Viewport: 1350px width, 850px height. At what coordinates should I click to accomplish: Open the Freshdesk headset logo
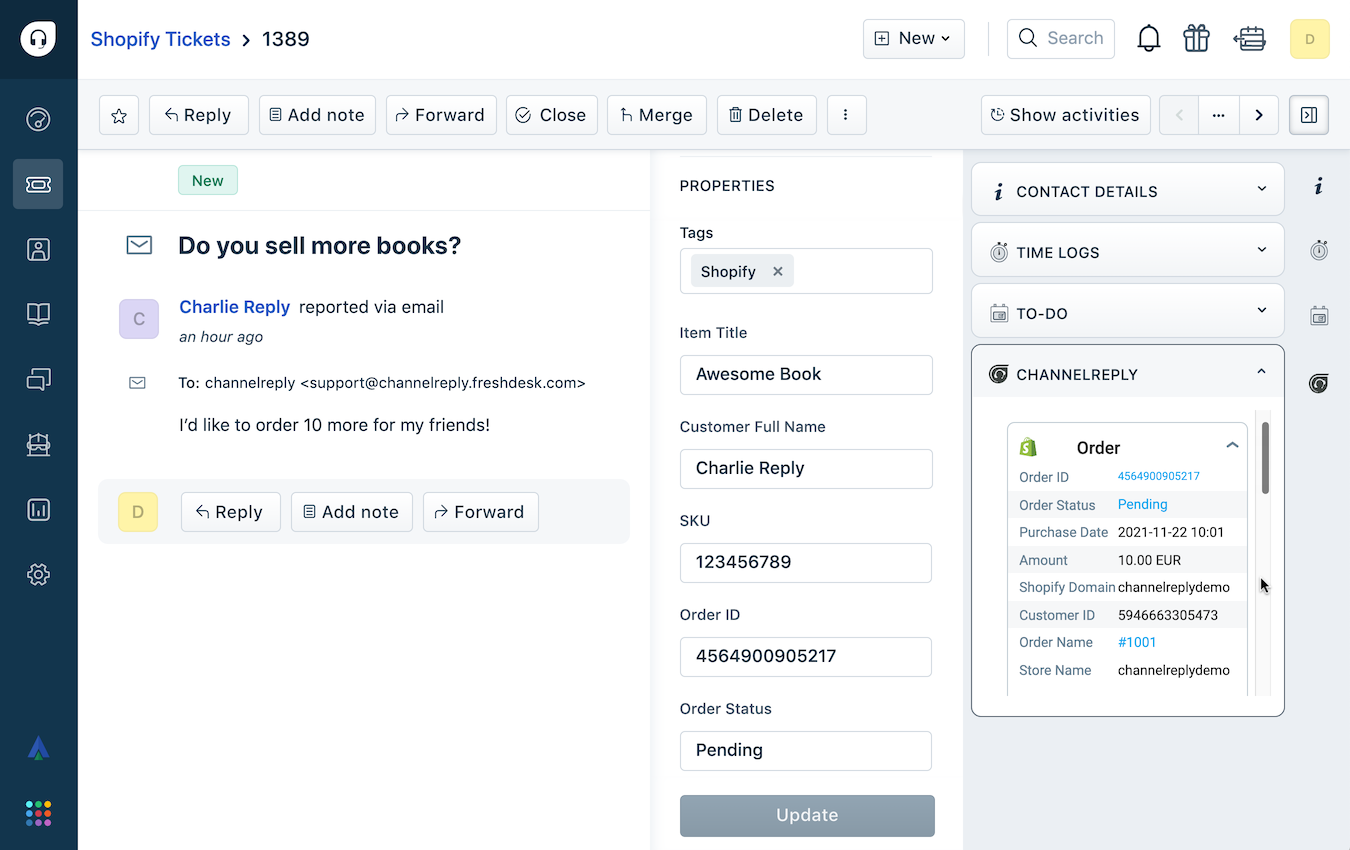click(38, 39)
